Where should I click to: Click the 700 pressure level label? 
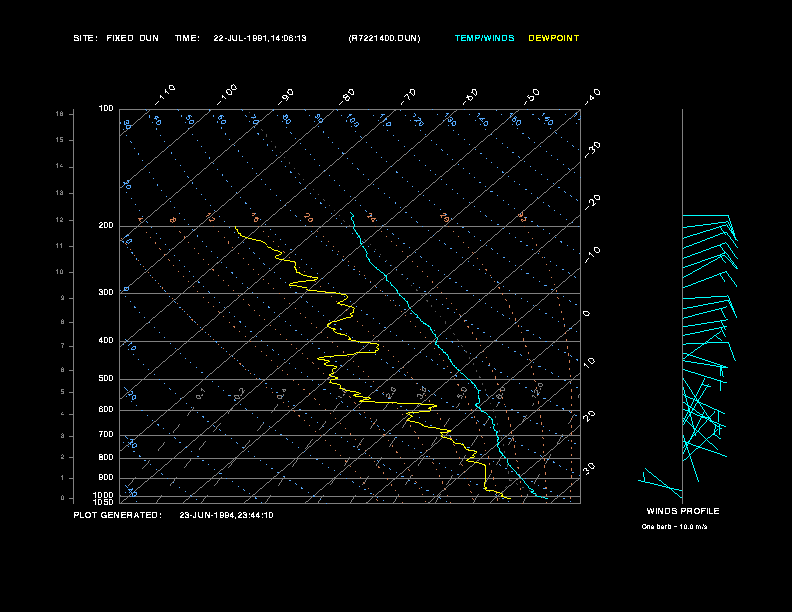106,434
